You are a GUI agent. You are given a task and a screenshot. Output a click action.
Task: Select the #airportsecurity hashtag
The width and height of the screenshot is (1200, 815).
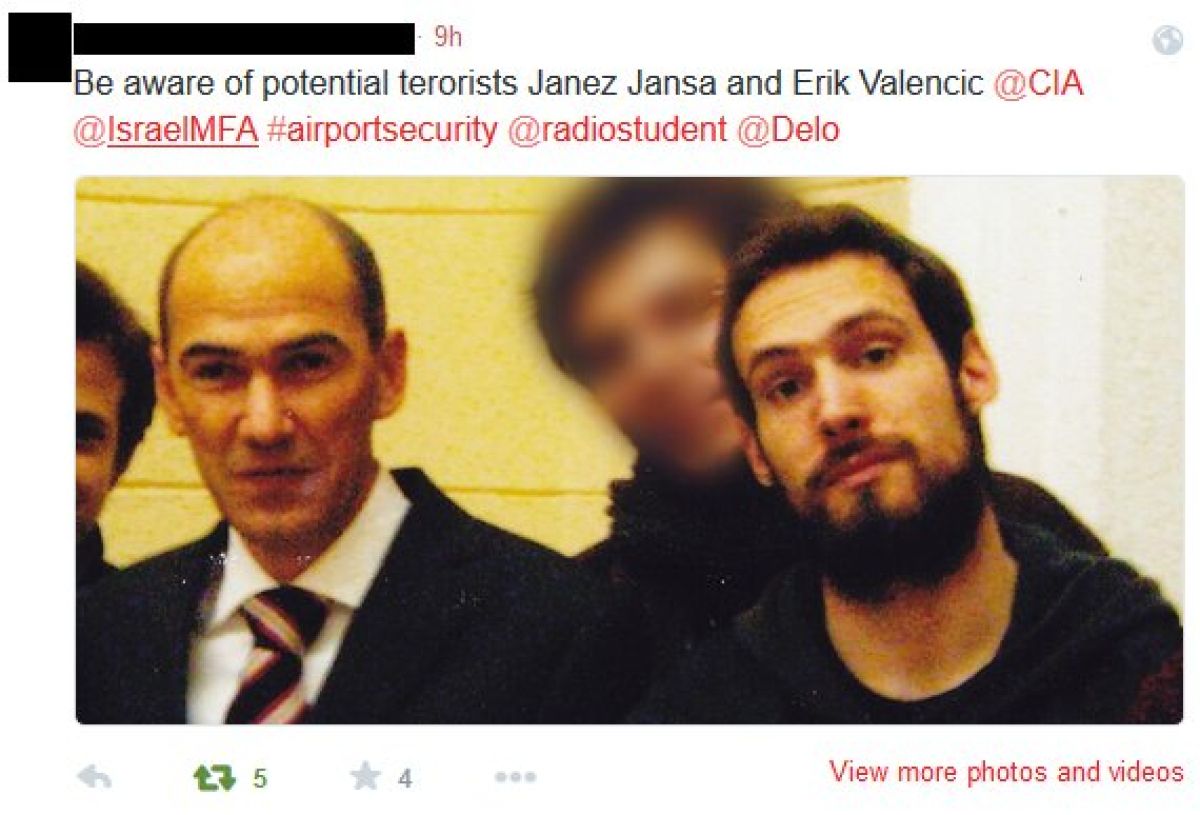click(x=382, y=130)
